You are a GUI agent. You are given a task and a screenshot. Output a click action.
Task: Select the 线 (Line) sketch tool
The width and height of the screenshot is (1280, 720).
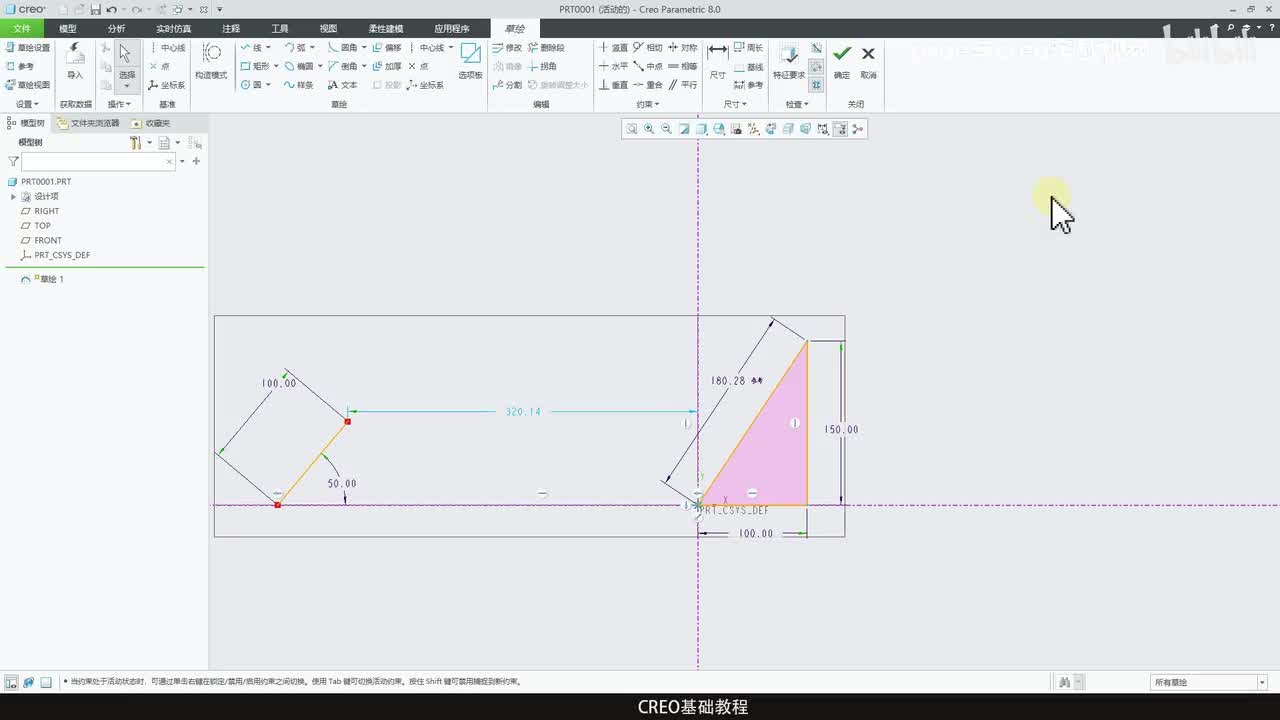point(250,47)
